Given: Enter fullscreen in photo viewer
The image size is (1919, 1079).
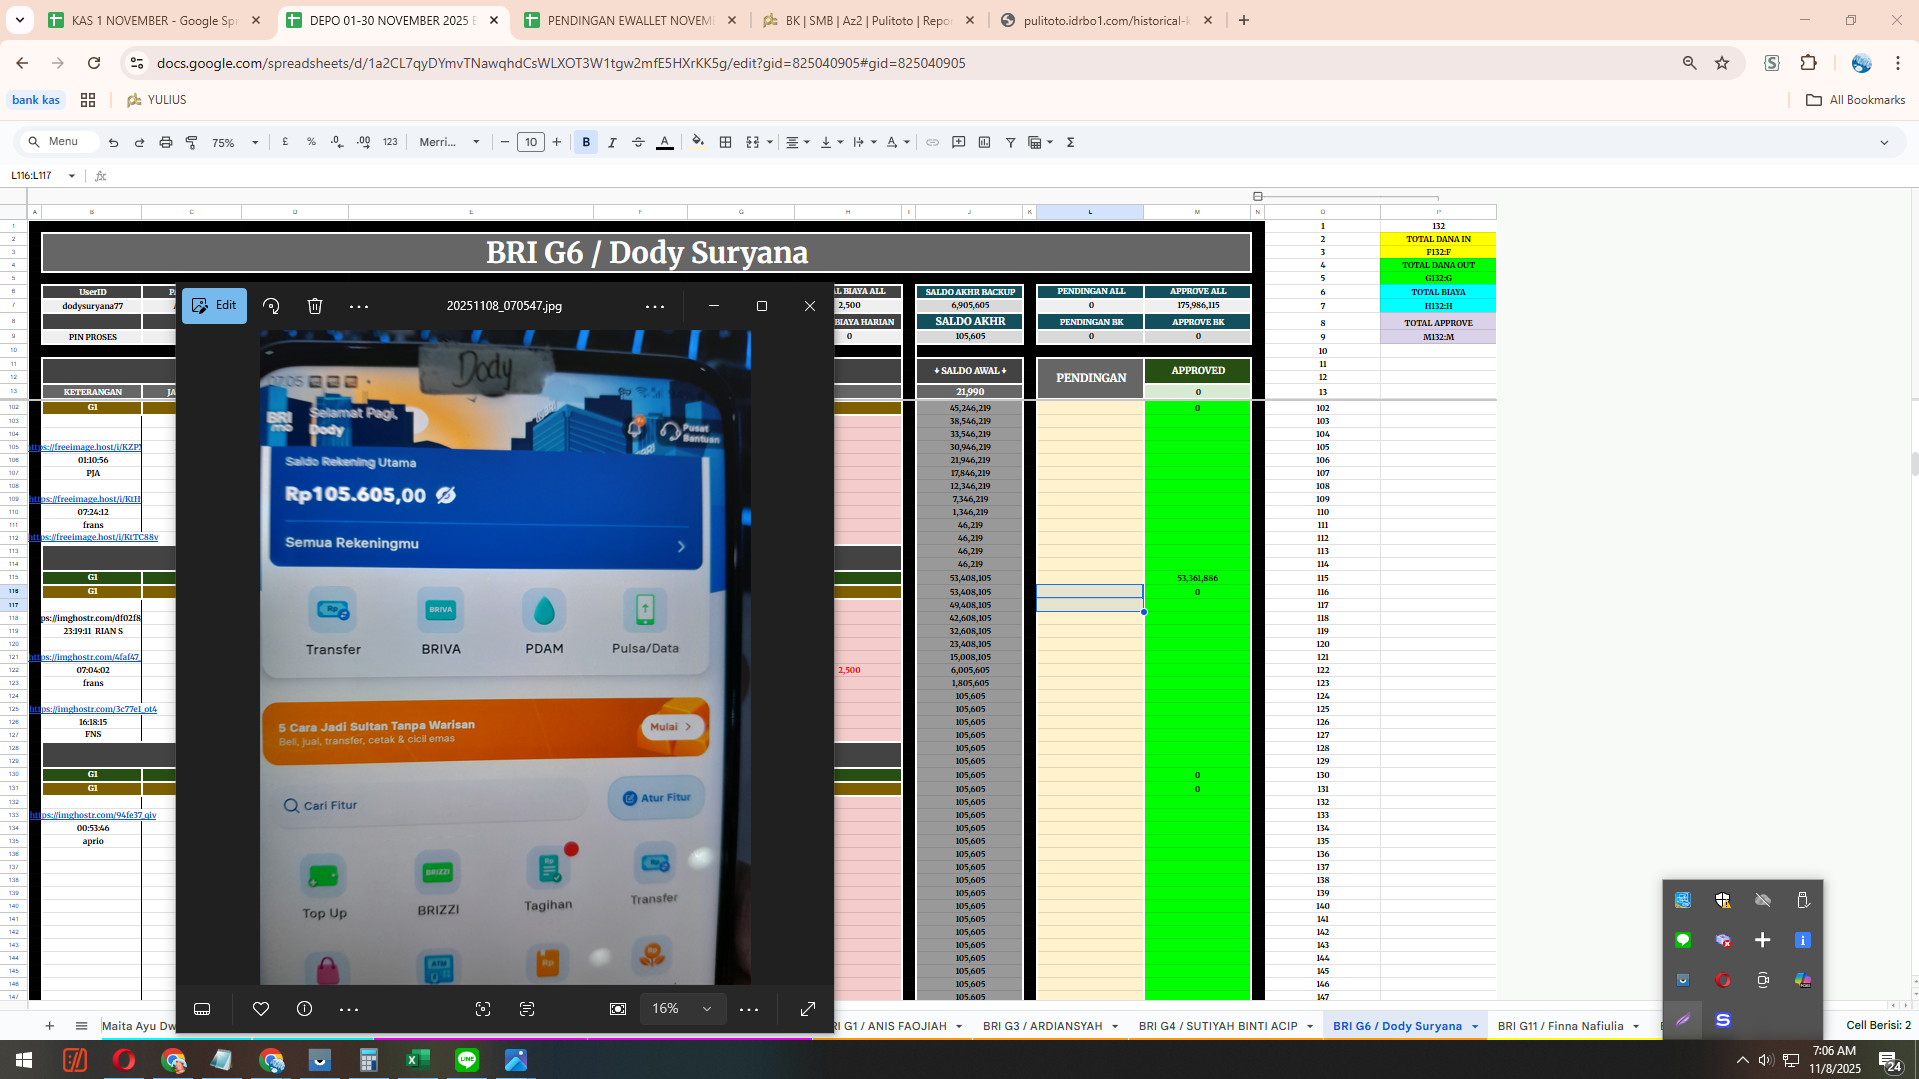Looking at the screenshot, I should tap(808, 1009).
